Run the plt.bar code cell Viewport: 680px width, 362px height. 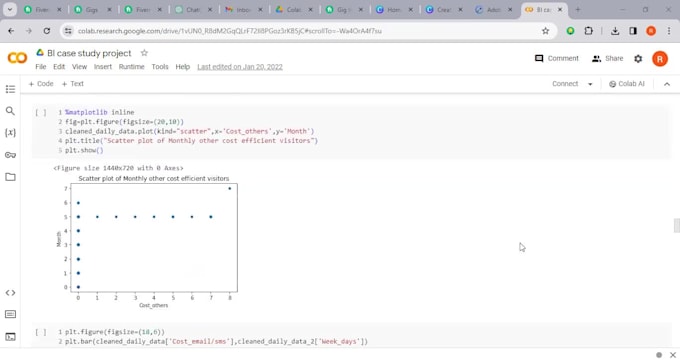41,332
